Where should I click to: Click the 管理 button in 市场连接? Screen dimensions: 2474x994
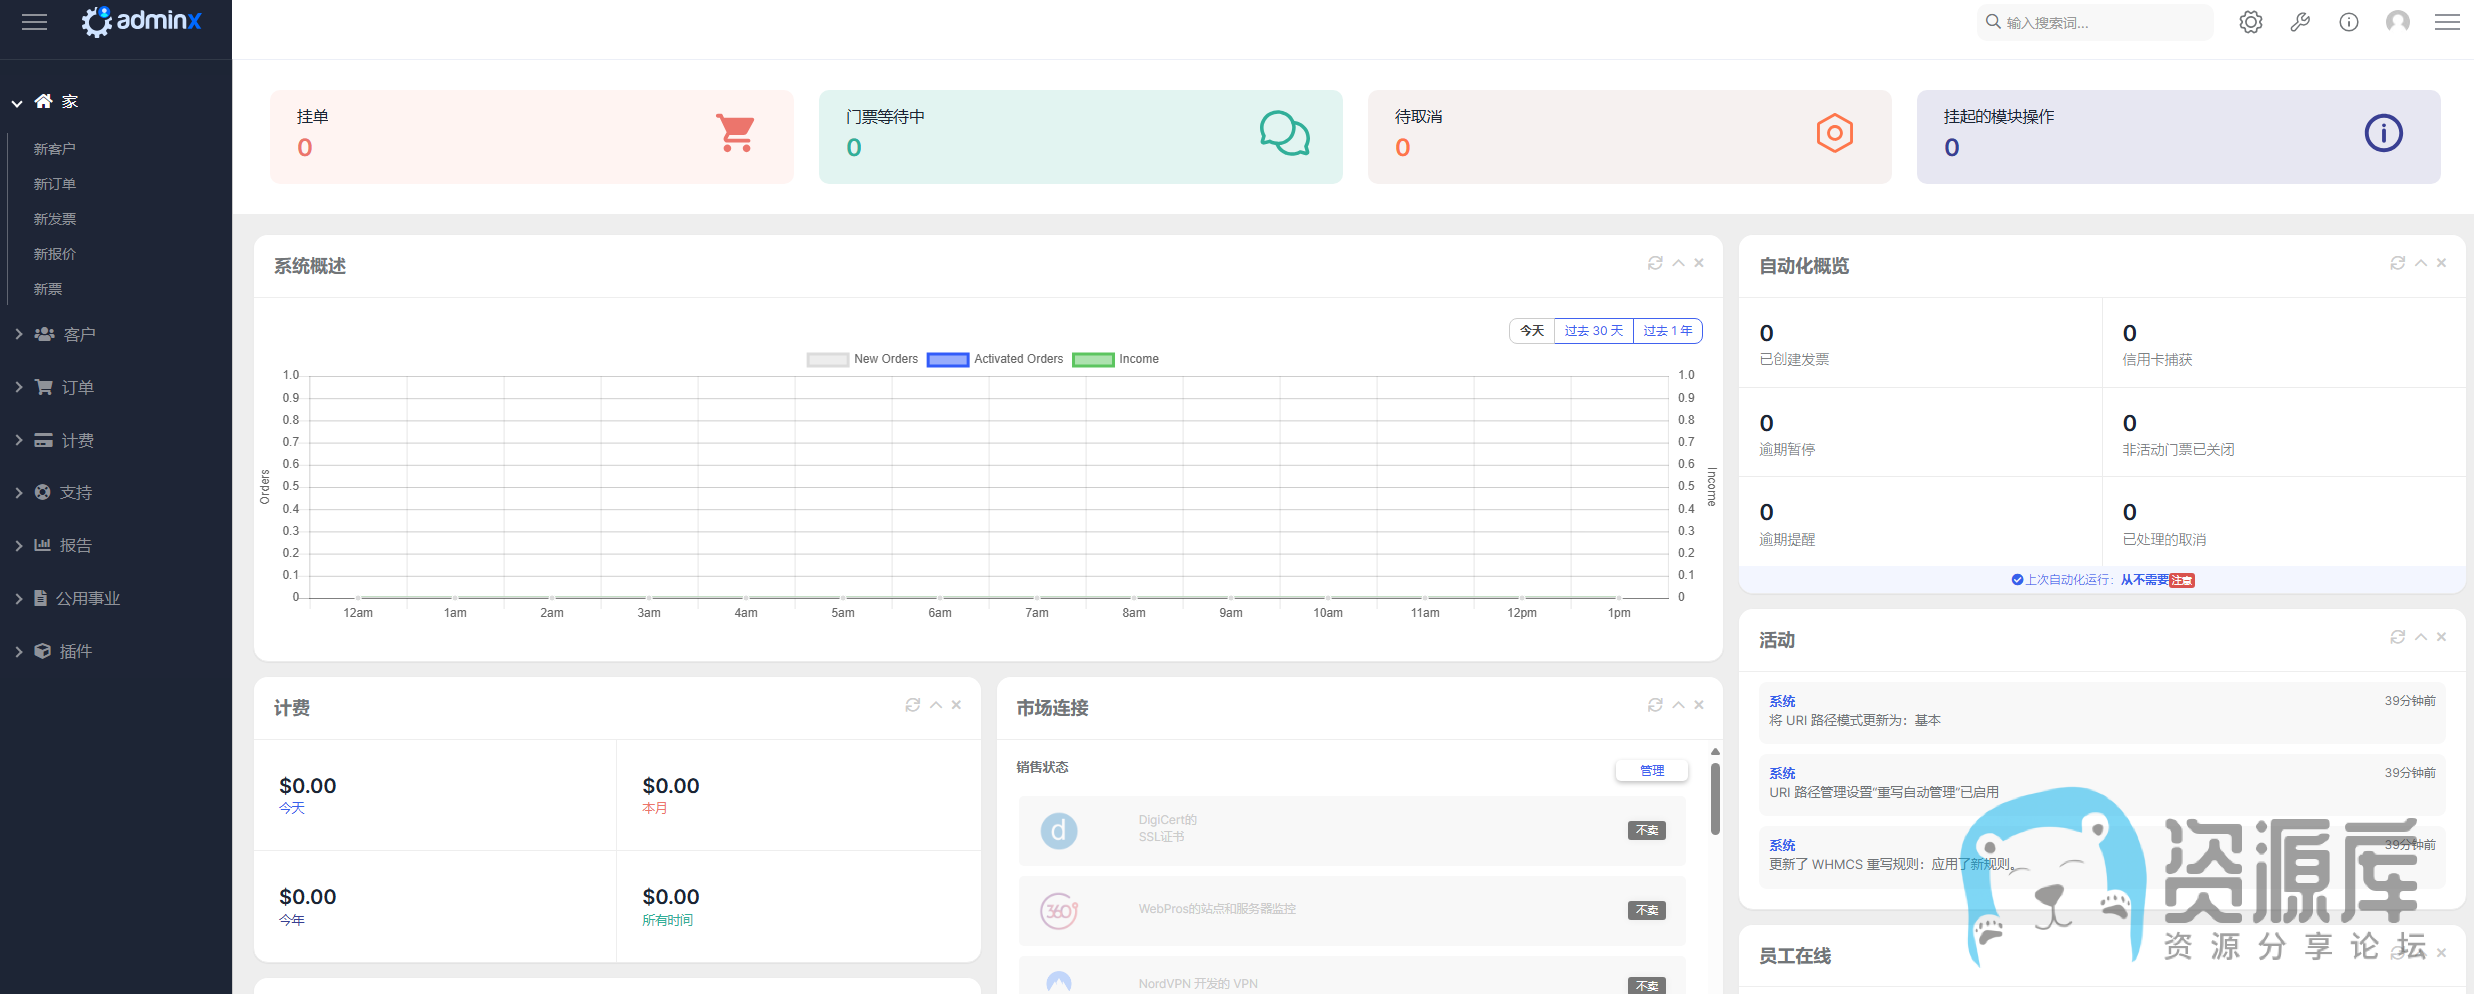click(1652, 770)
